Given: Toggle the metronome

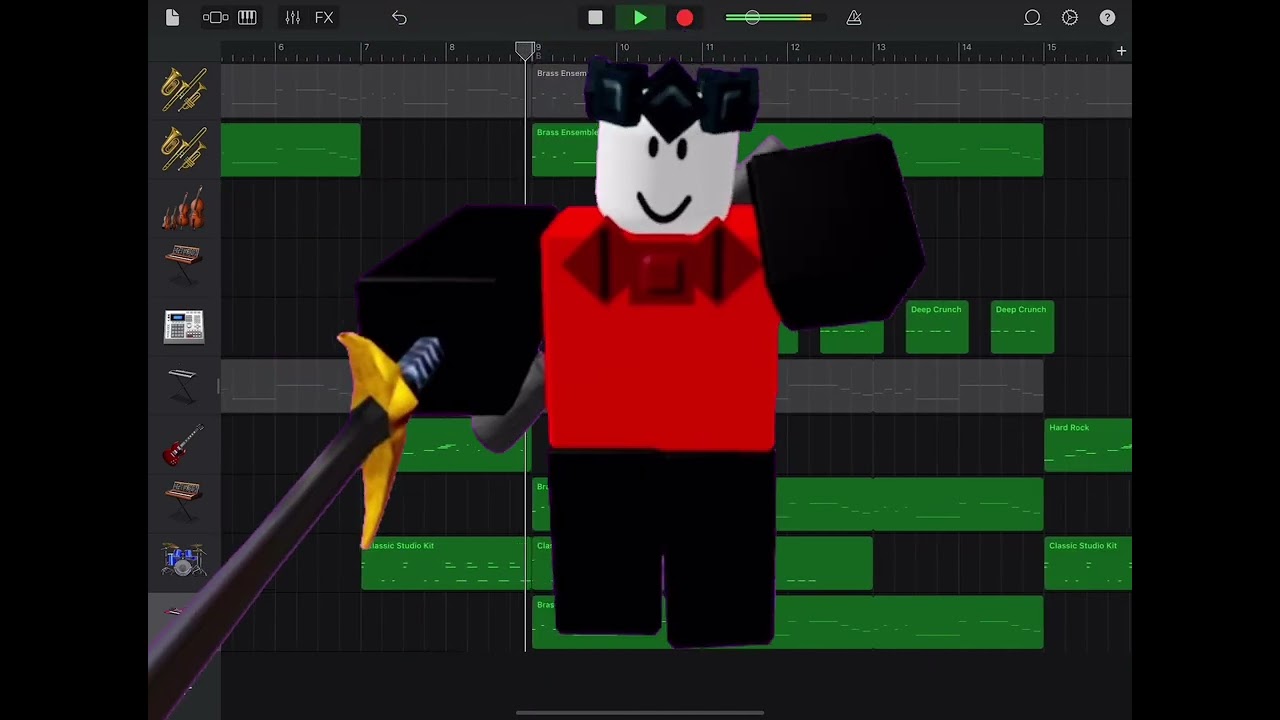Looking at the screenshot, I should tap(854, 18).
